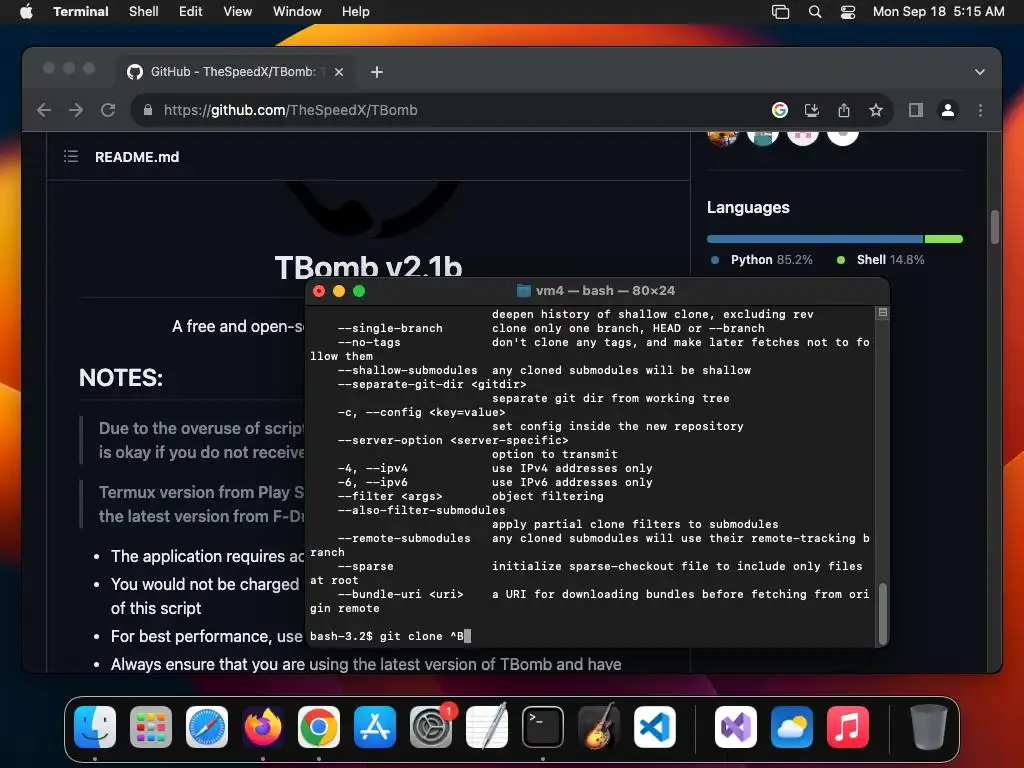Open the Chrome three-dot menu

click(x=980, y=110)
